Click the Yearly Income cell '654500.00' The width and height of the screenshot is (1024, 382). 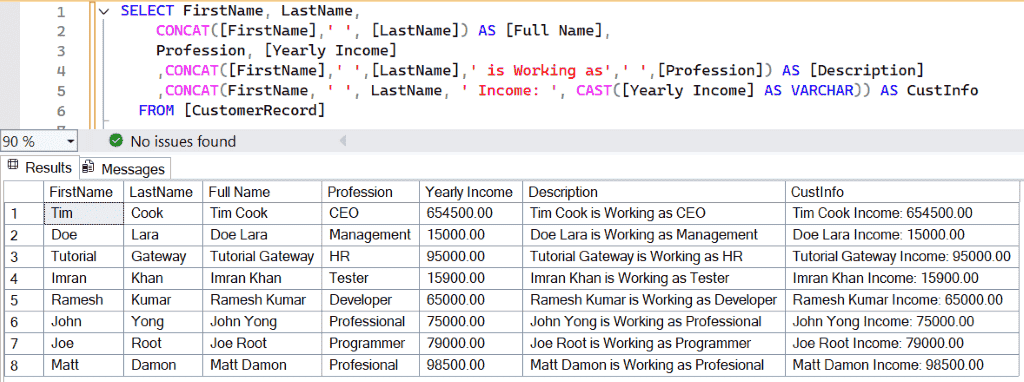coord(471,213)
